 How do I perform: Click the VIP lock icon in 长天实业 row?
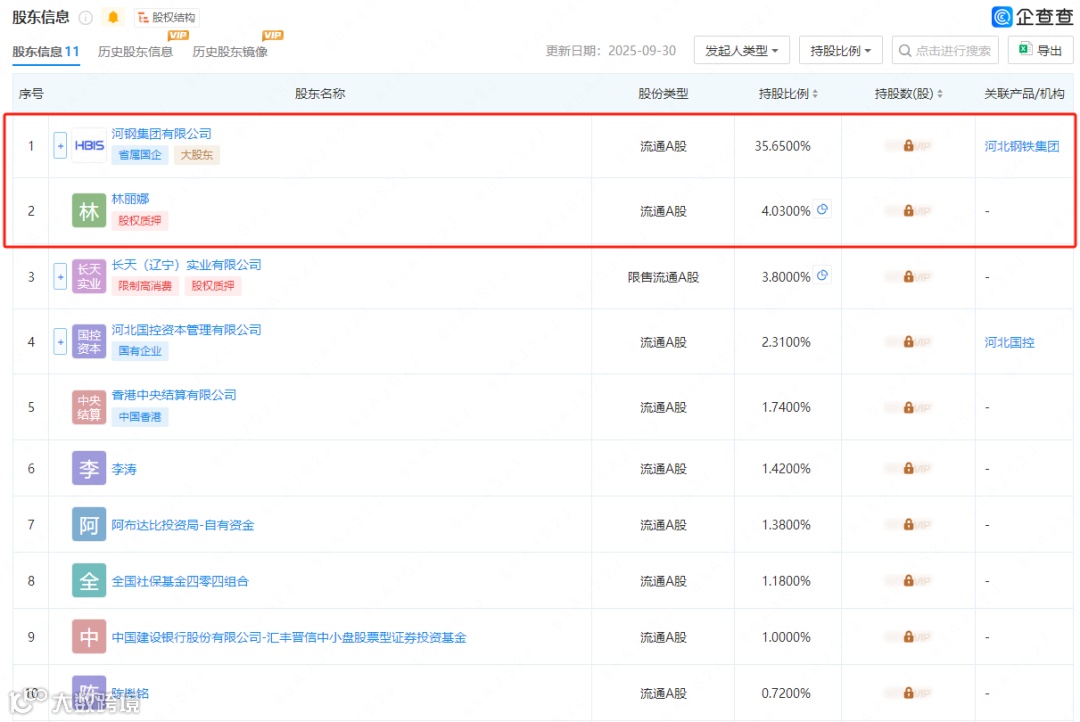pyautogui.click(x=908, y=277)
